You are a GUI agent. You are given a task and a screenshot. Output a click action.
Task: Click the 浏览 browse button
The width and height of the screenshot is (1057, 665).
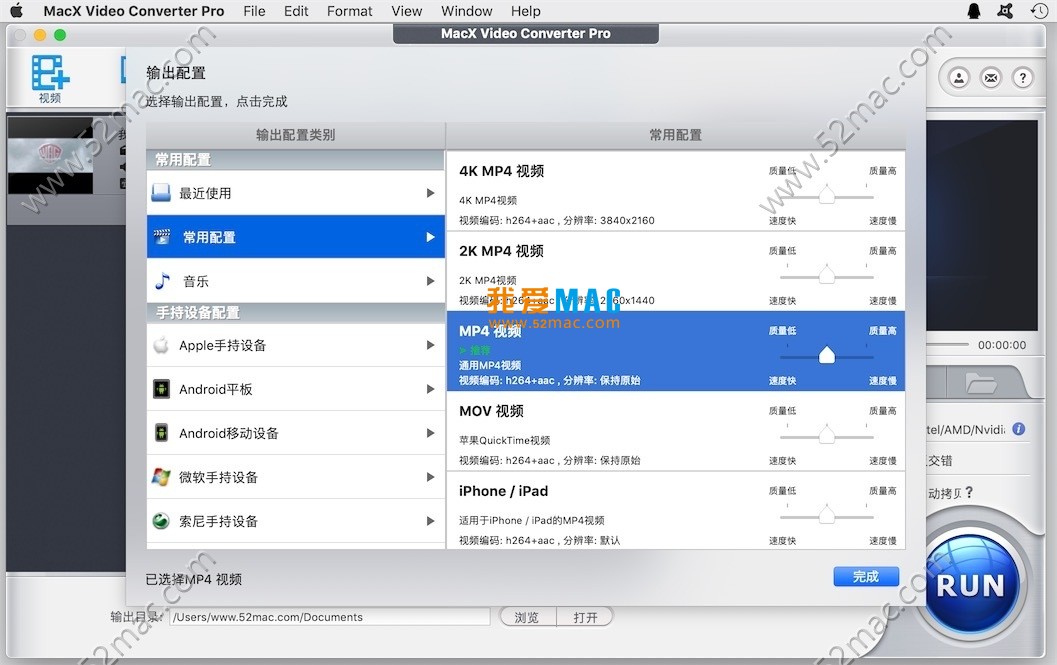[527, 616]
